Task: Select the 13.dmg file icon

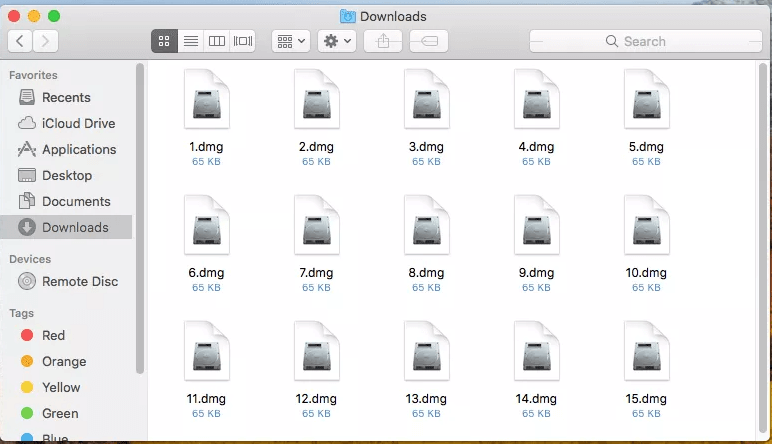Action: click(427, 351)
